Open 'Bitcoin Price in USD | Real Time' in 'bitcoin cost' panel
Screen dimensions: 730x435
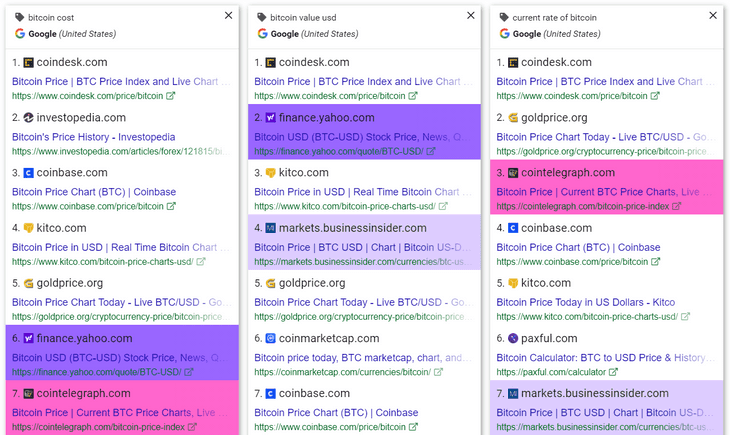[x=121, y=247]
